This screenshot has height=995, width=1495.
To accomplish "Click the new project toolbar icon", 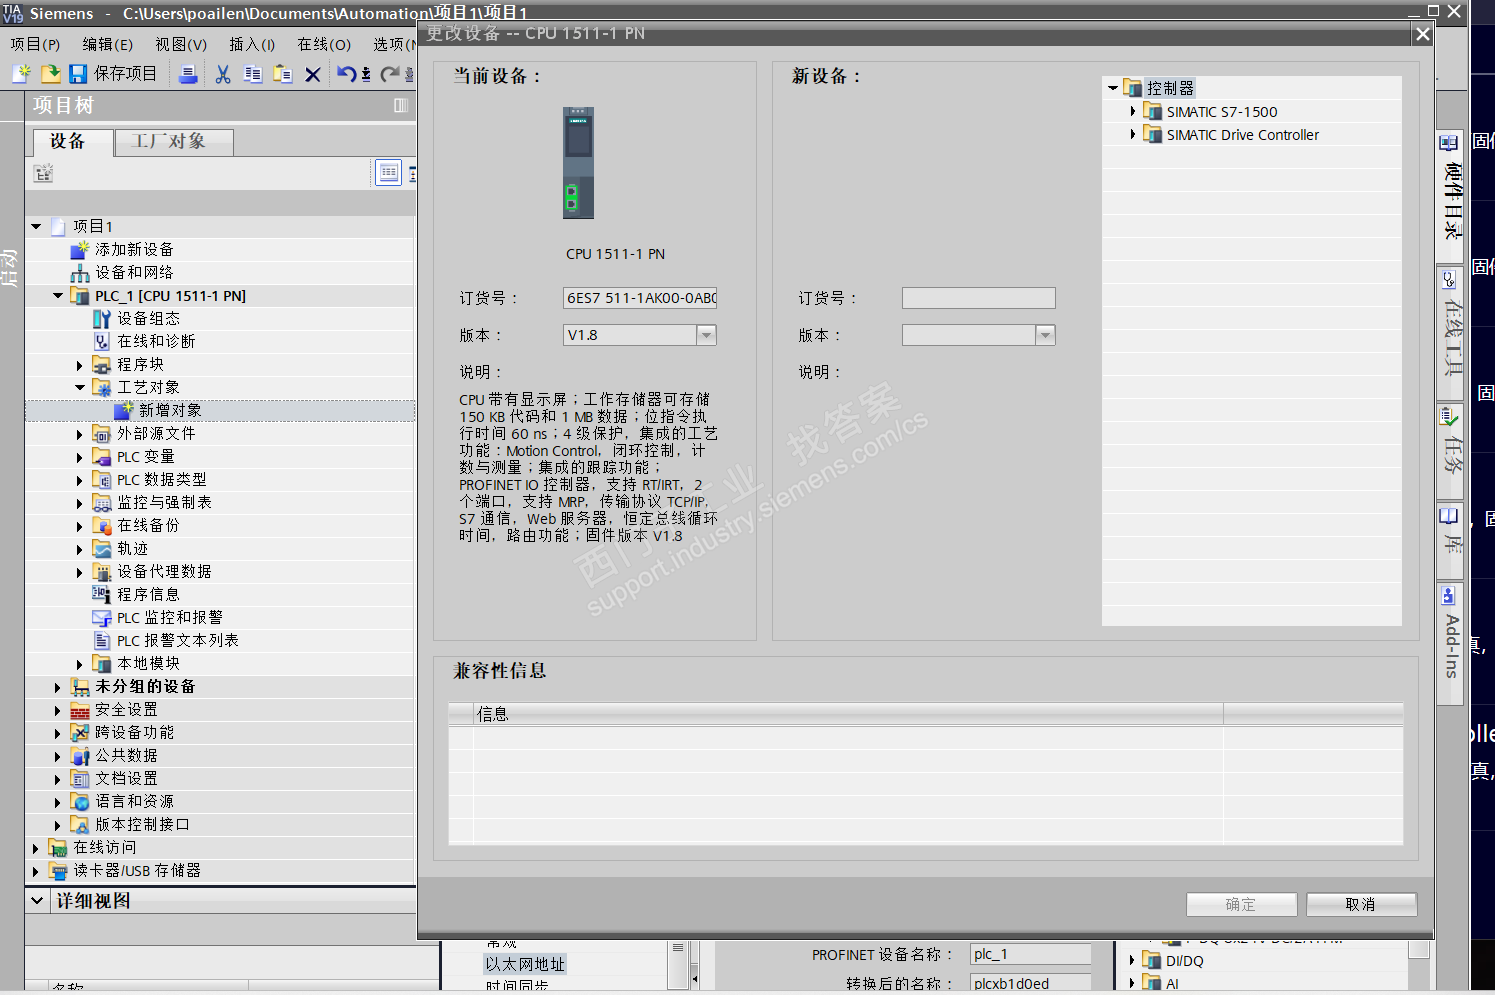I will pos(21,73).
